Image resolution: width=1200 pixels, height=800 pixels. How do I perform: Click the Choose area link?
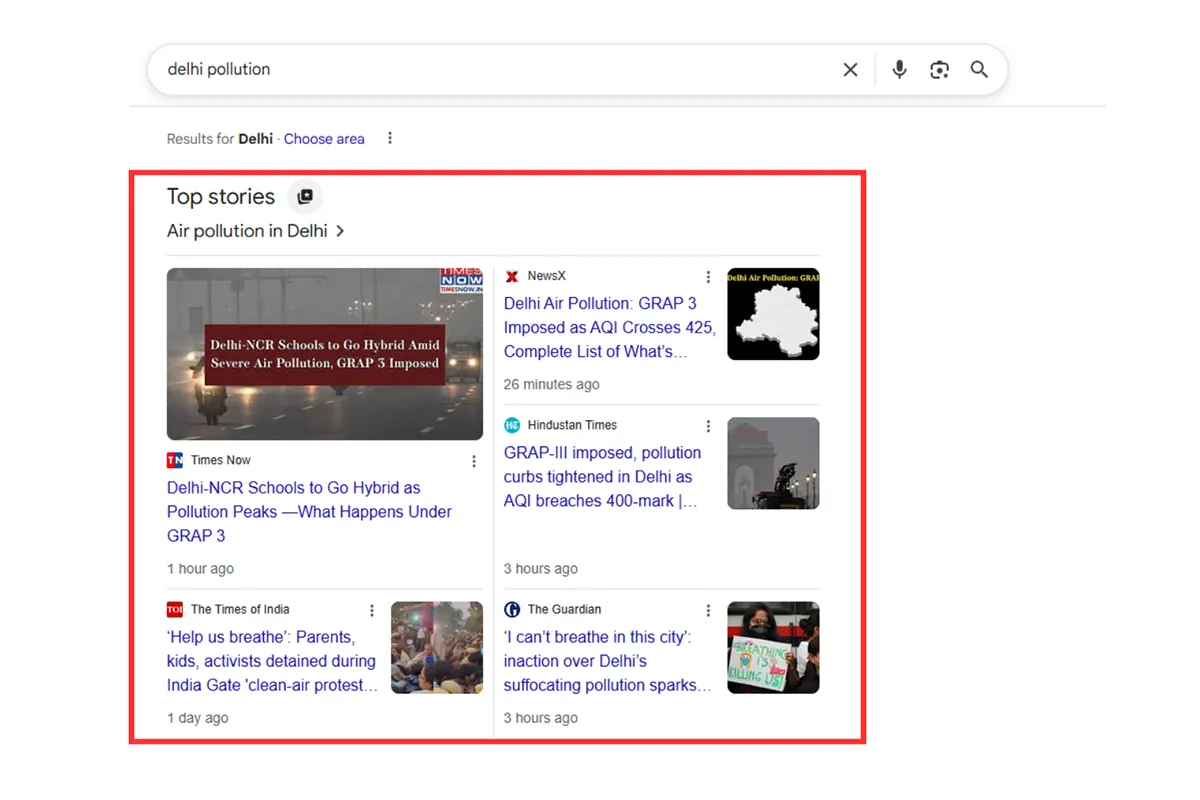tap(324, 138)
